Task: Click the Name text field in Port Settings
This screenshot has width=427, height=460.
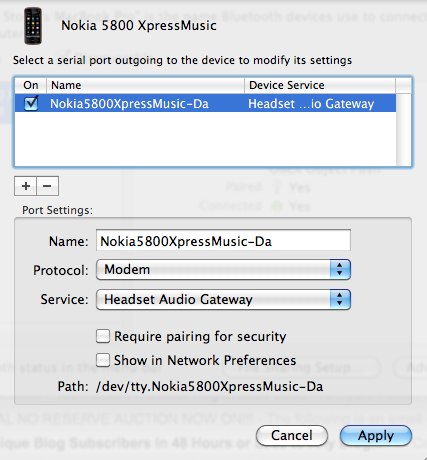Action: coord(223,240)
